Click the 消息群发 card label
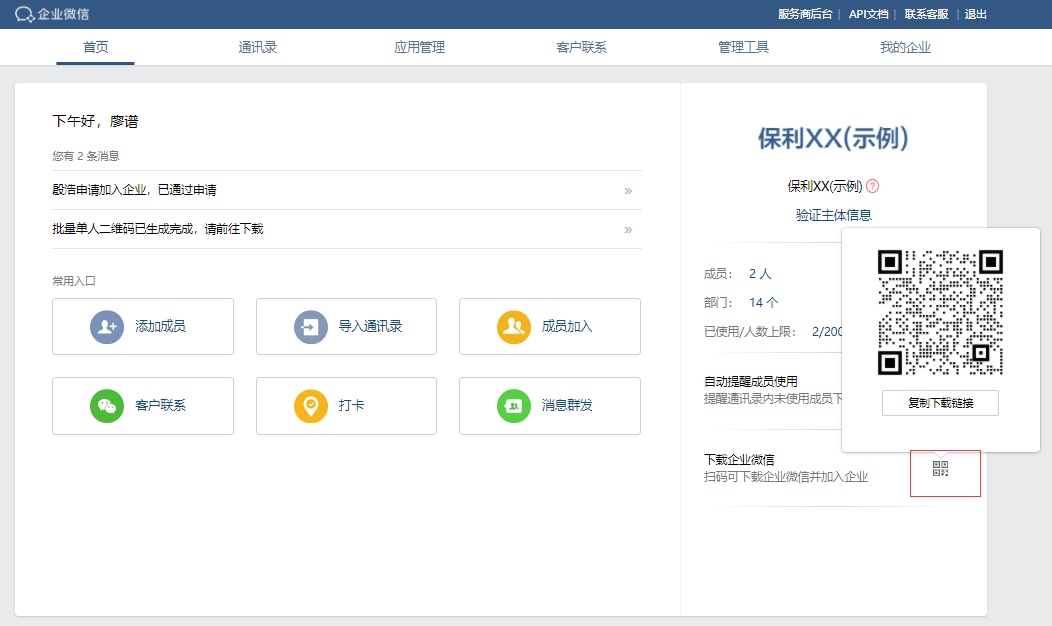This screenshot has width=1052, height=626. [x=567, y=405]
